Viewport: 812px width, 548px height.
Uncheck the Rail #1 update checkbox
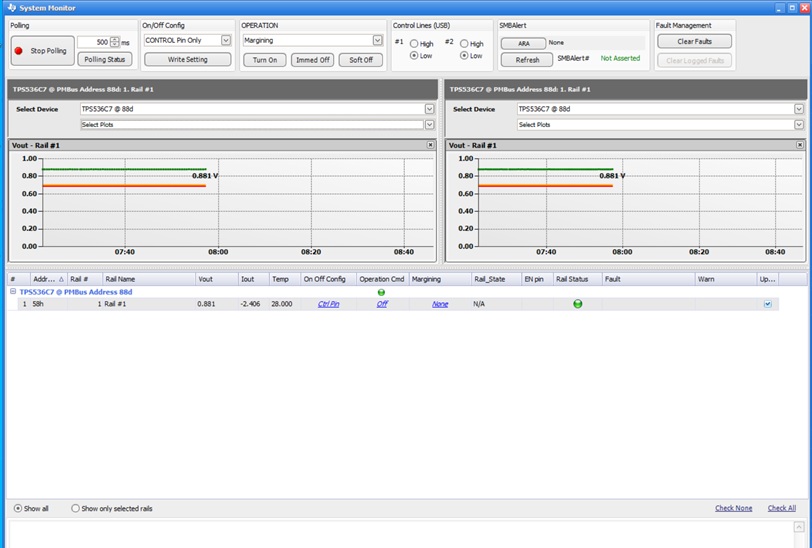pyautogui.click(x=767, y=304)
